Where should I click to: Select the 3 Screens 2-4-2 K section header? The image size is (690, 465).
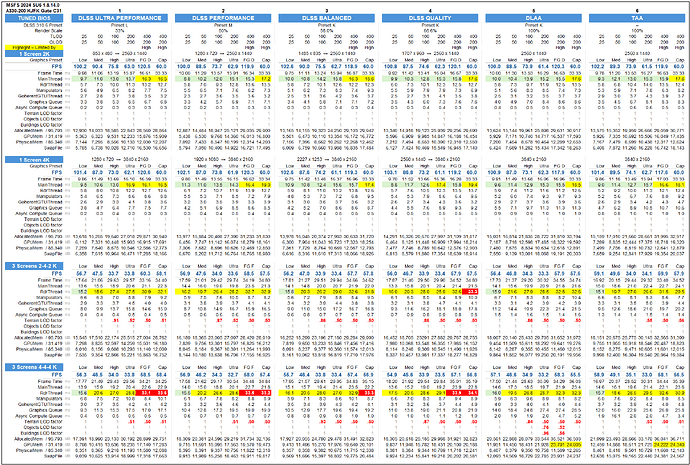[x=34, y=266]
